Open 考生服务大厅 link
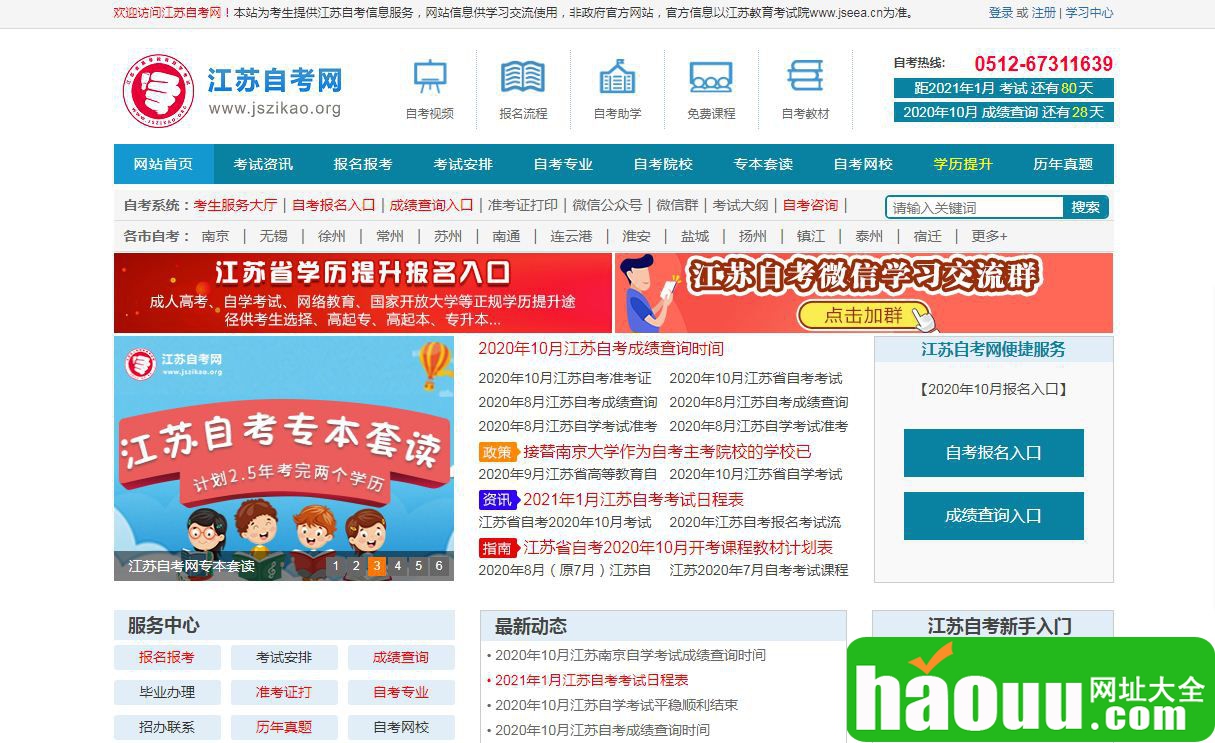Screen dimensions: 1215x743 click(x=235, y=205)
